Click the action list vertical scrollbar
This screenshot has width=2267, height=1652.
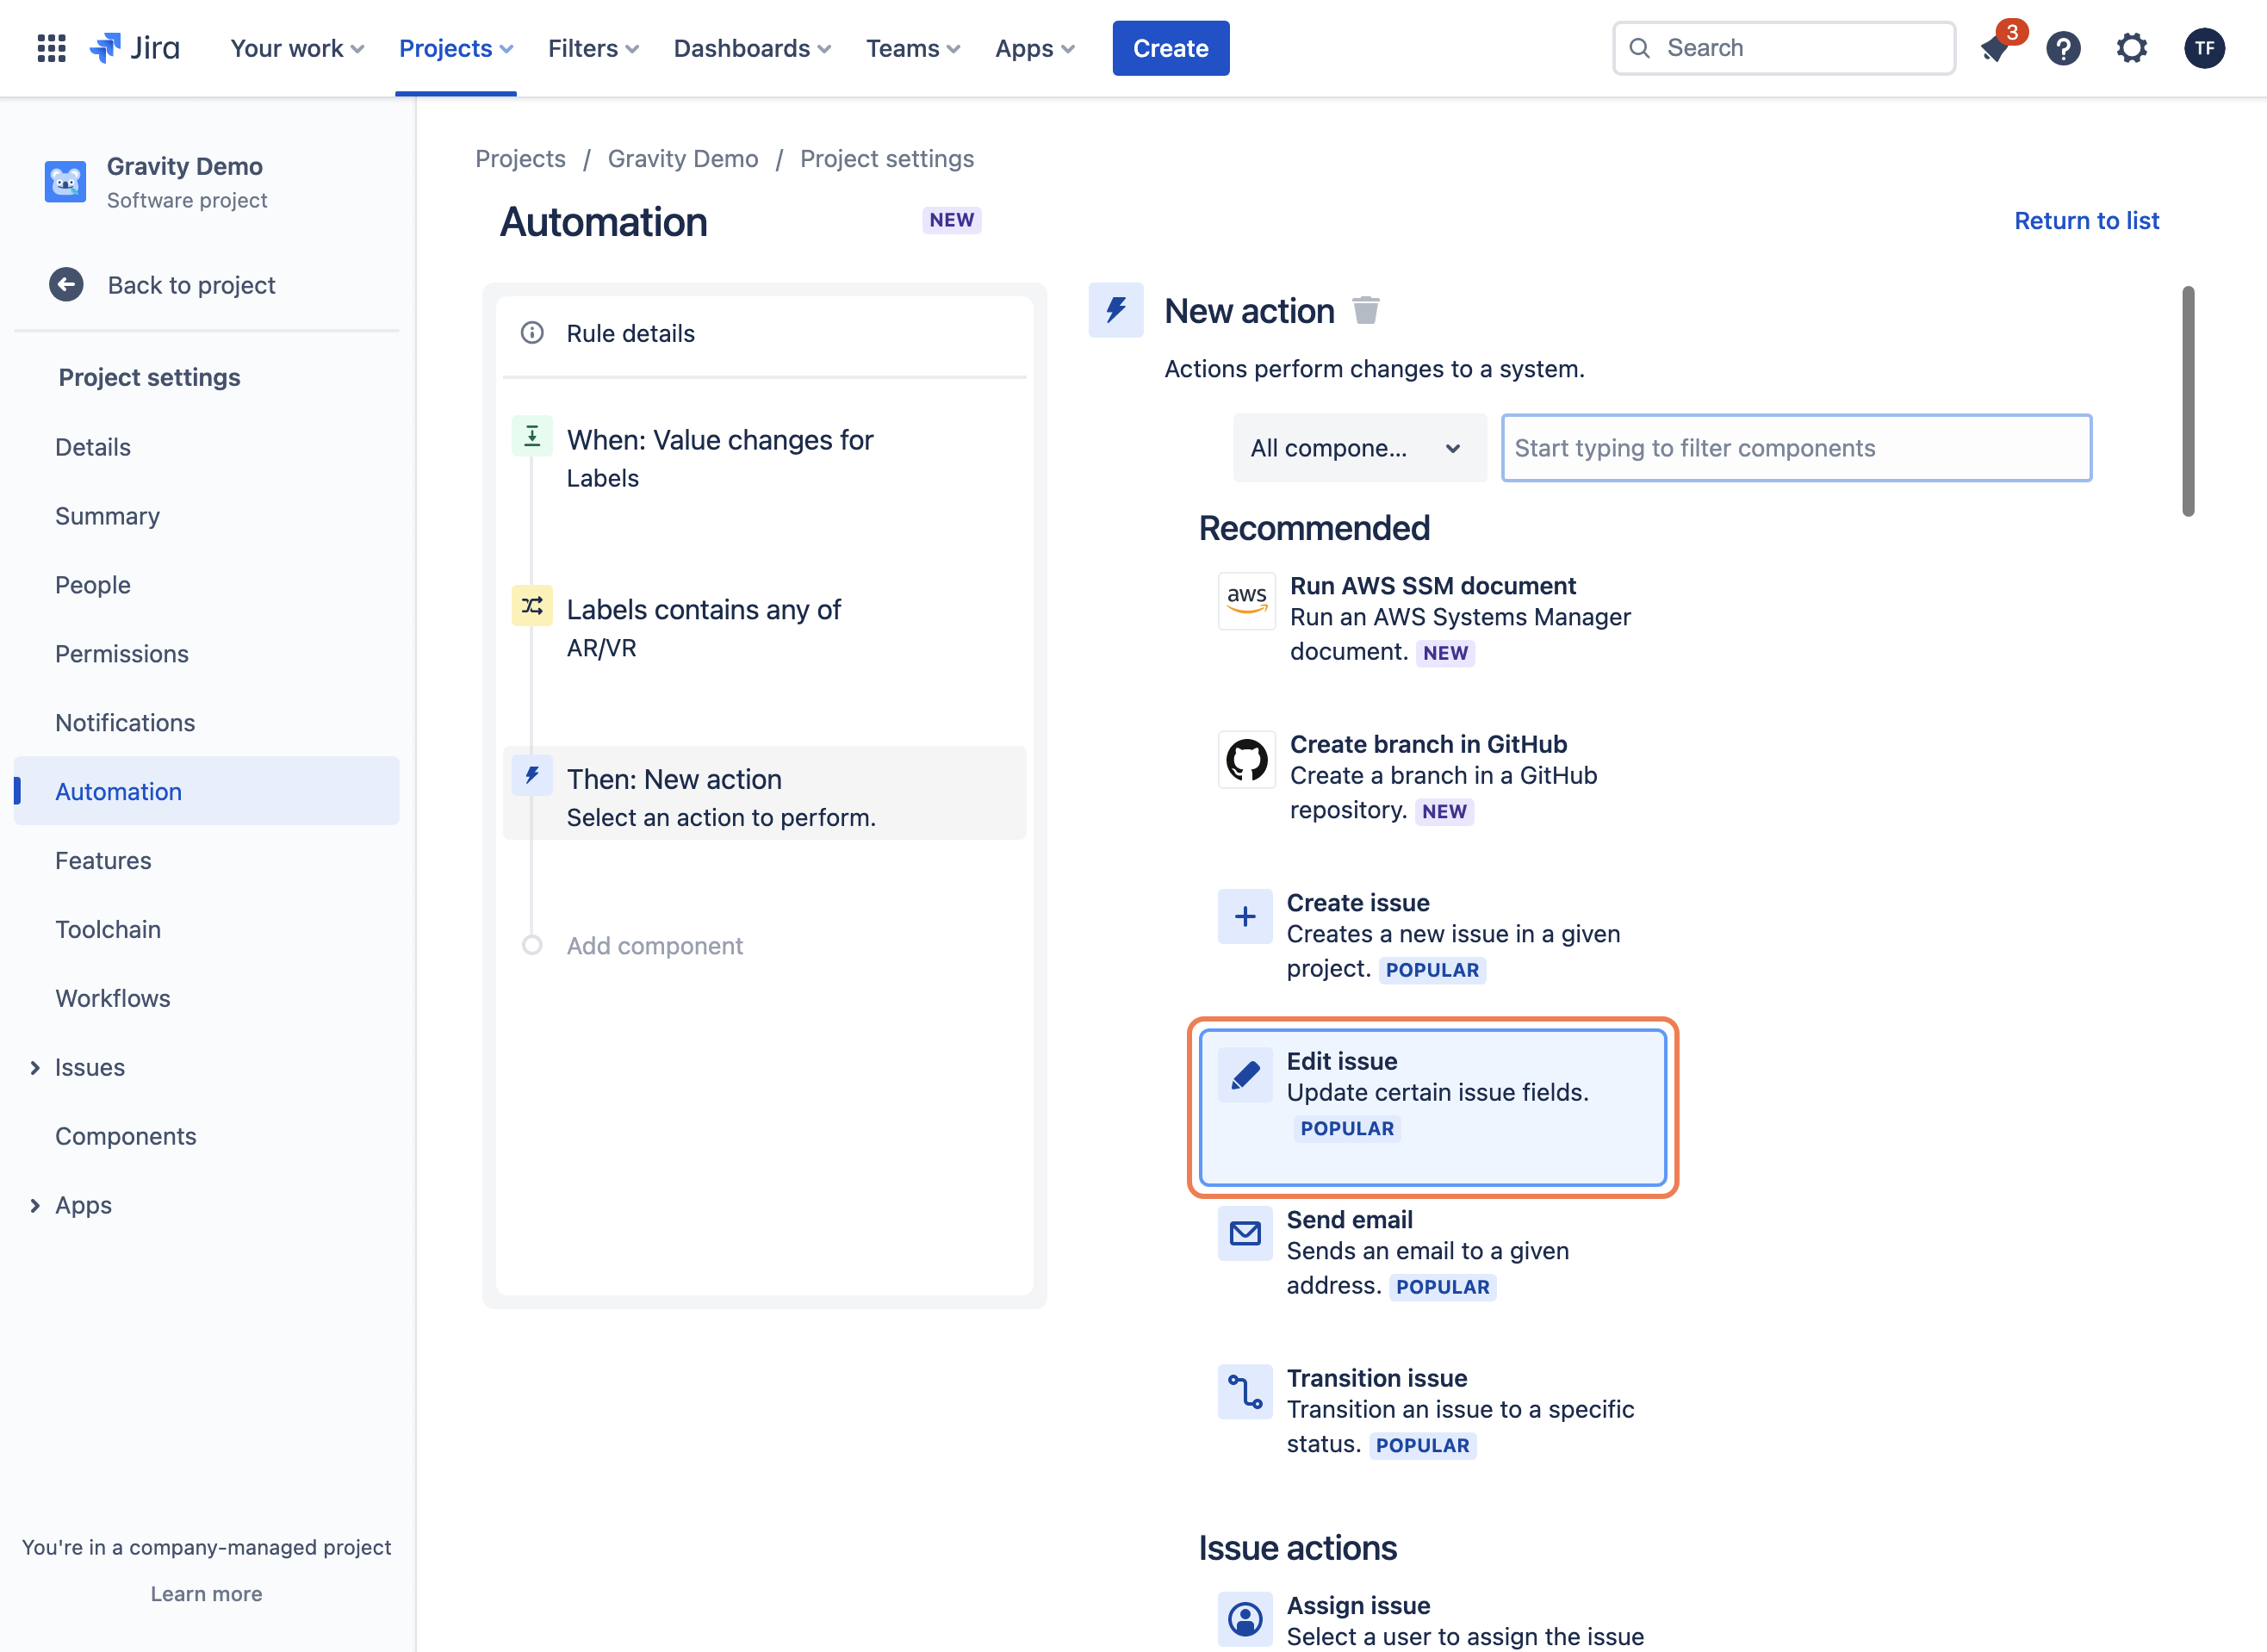tap(2188, 401)
